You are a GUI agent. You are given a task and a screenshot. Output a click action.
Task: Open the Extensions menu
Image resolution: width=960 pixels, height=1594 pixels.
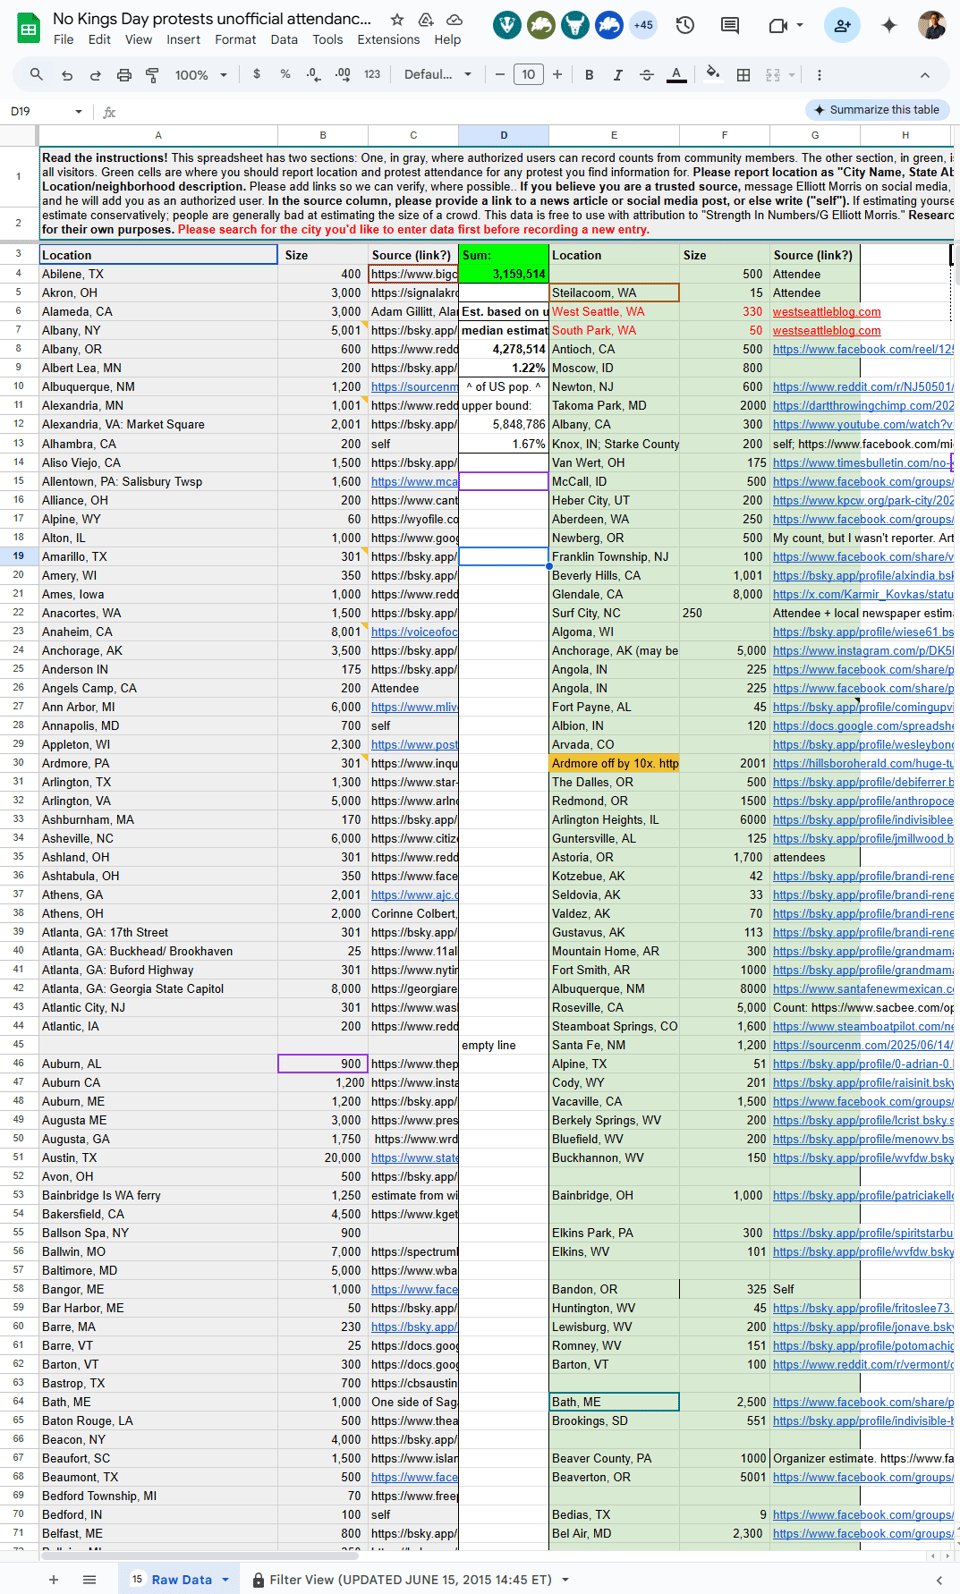tap(388, 40)
